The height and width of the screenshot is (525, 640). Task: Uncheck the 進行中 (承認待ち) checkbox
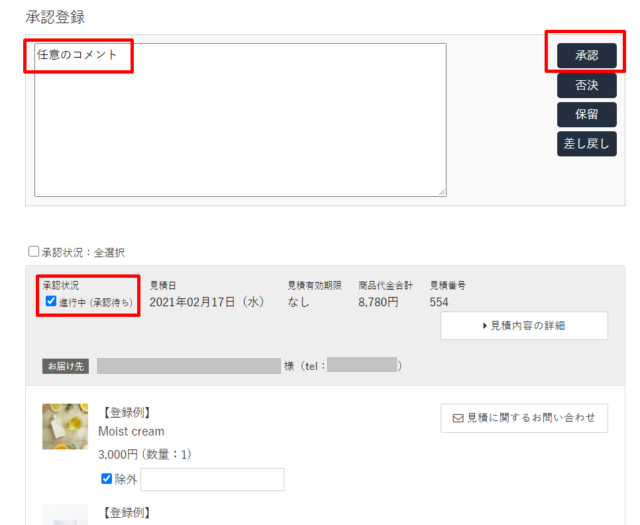(x=51, y=301)
